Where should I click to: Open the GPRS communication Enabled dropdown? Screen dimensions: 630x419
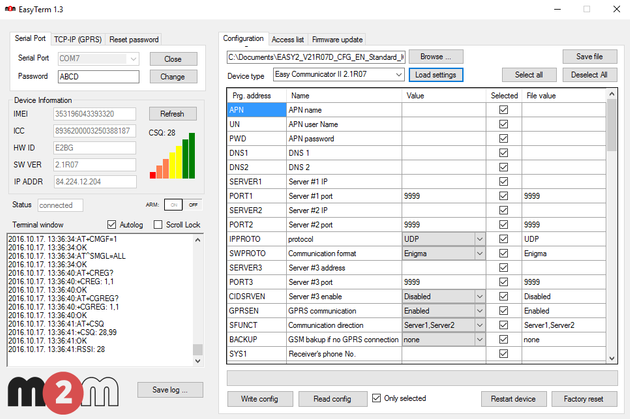click(479, 311)
